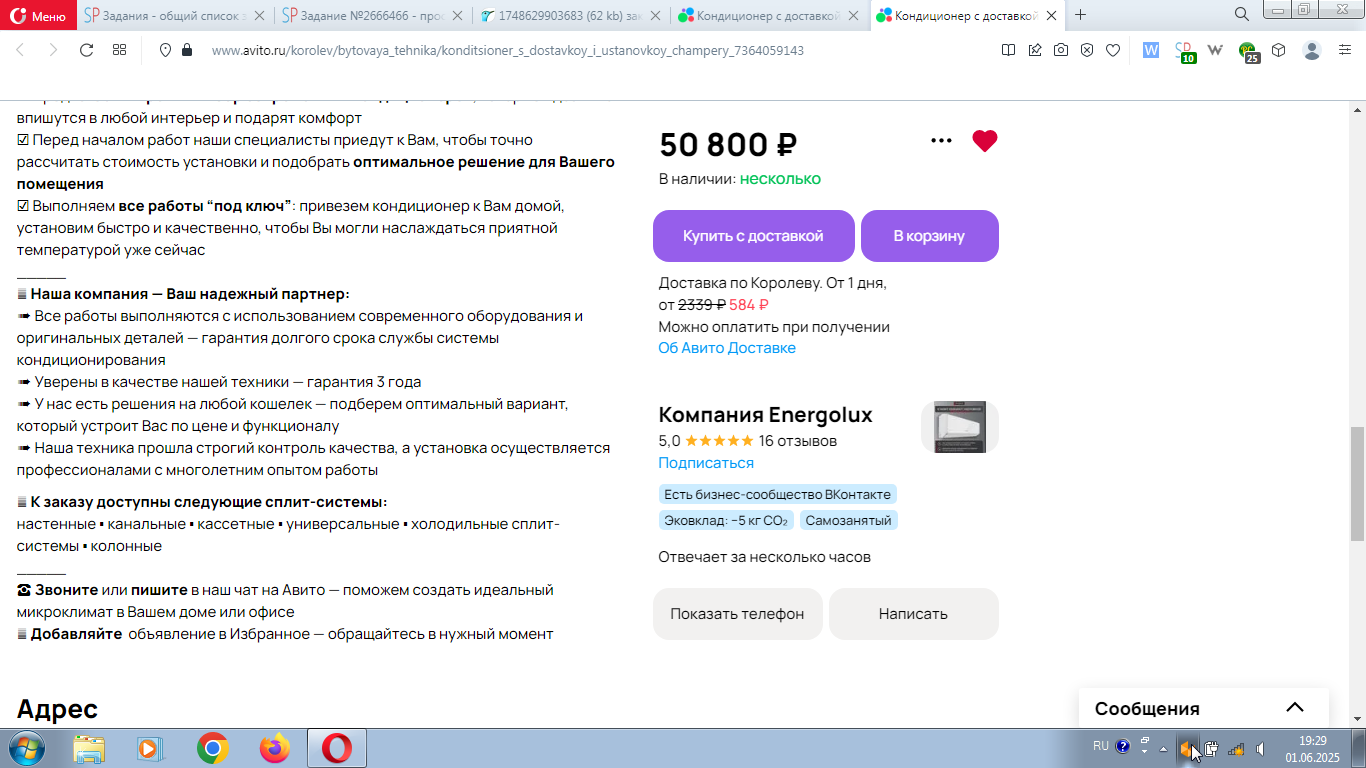Click the 'Написать' message button
Image resolution: width=1366 pixels, height=768 pixels.
[913, 614]
